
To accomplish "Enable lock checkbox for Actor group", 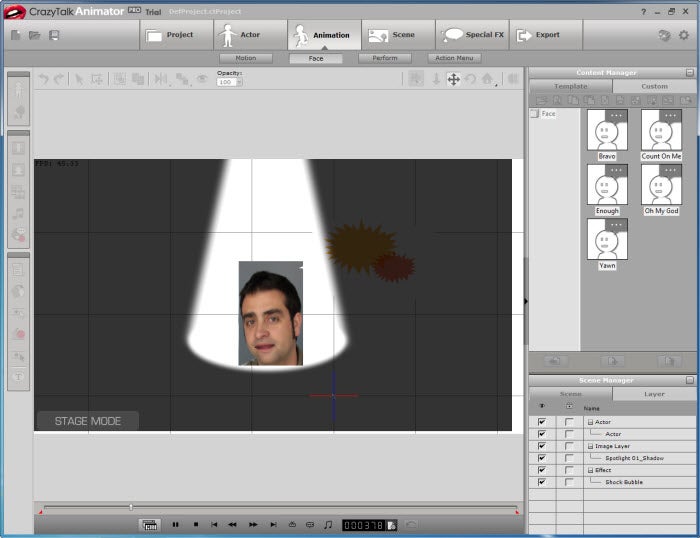I will tap(569, 422).
